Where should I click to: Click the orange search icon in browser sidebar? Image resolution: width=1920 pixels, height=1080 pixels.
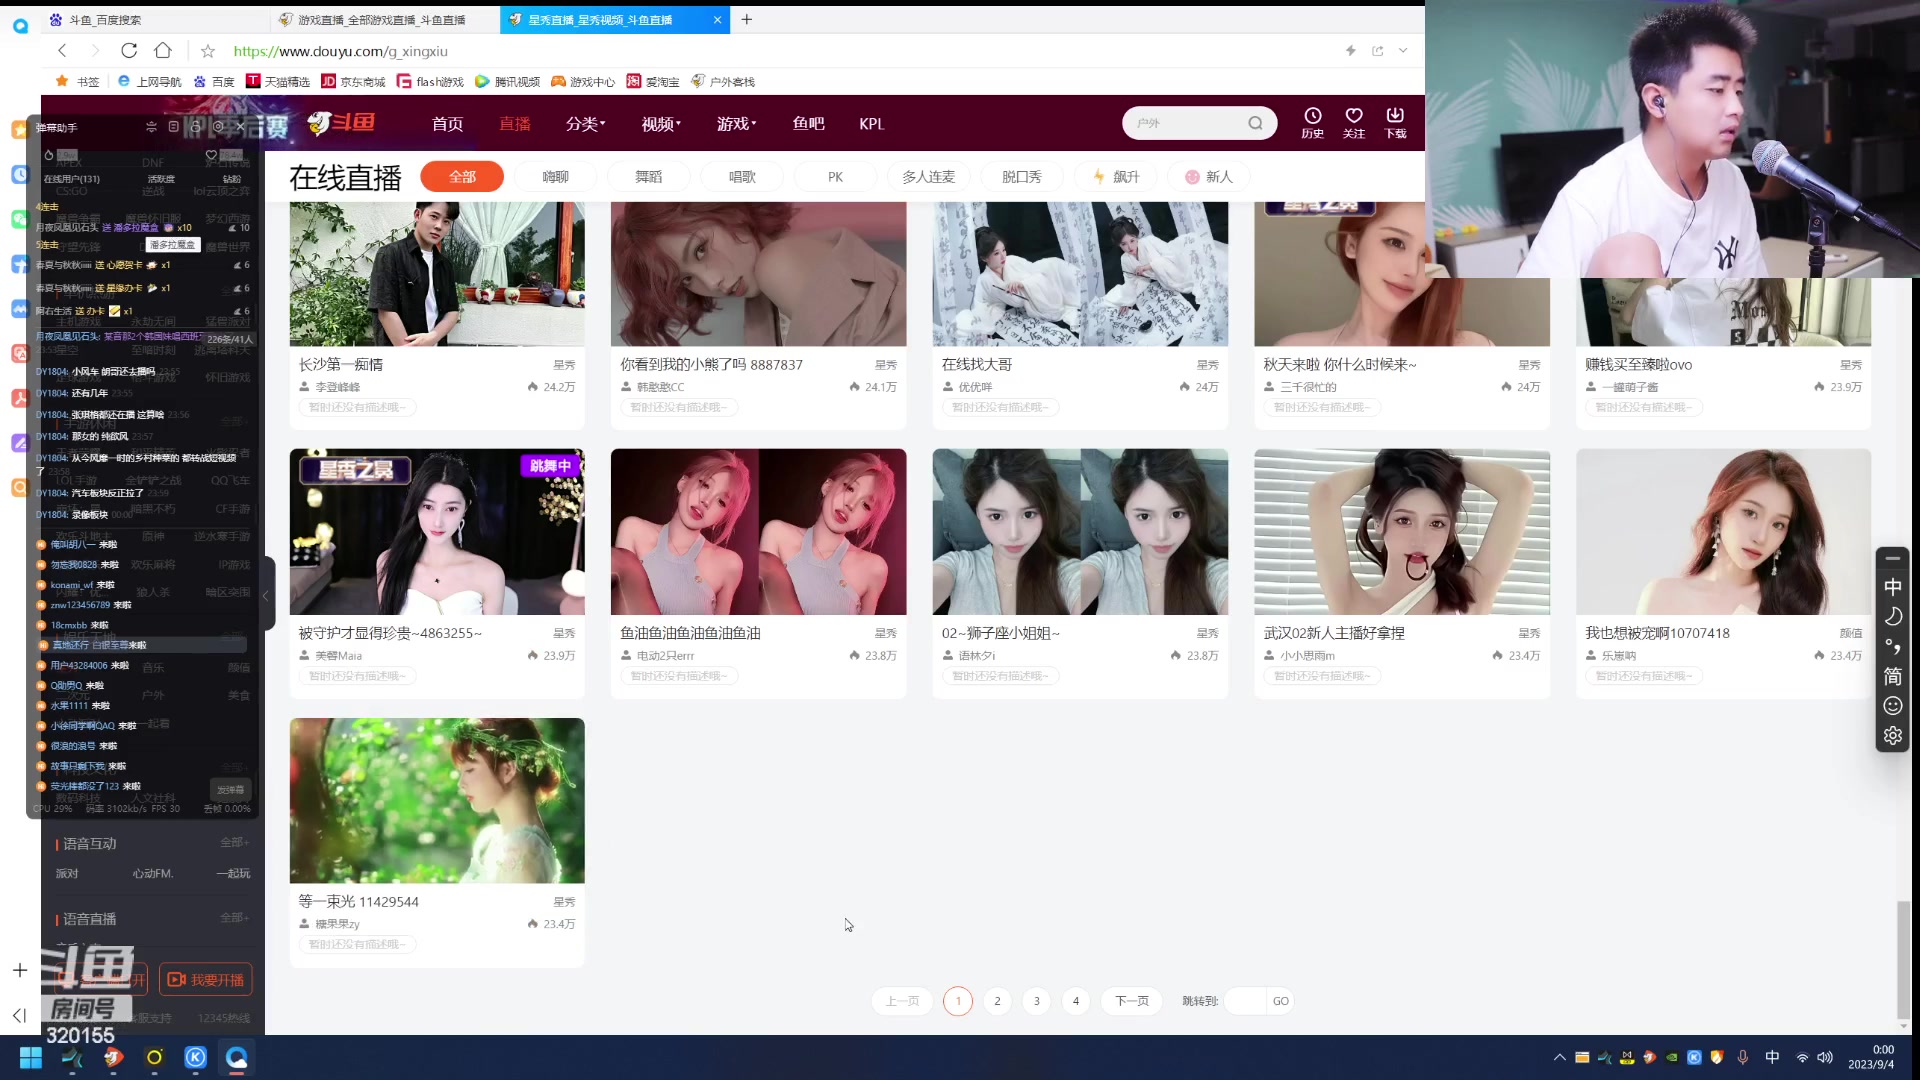(x=20, y=488)
